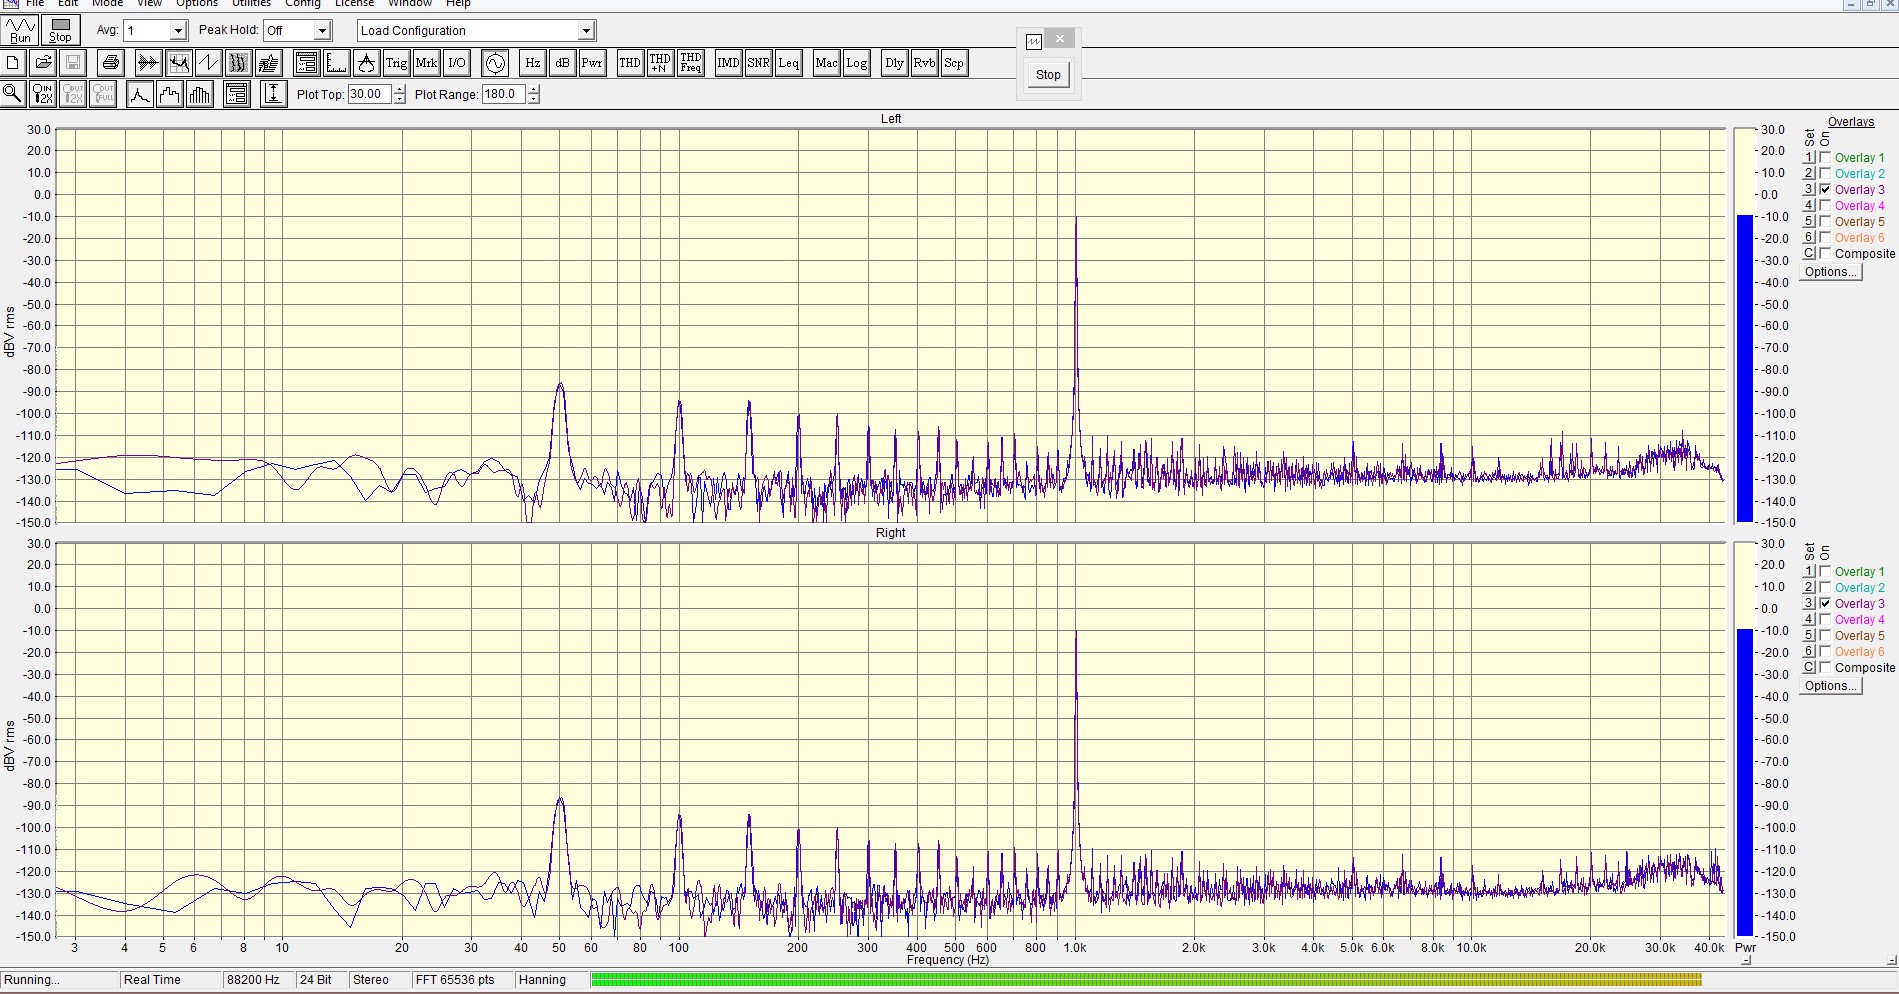Open the Config menu
Viewport: 1899px width, 994px height.
pos(302,4)
